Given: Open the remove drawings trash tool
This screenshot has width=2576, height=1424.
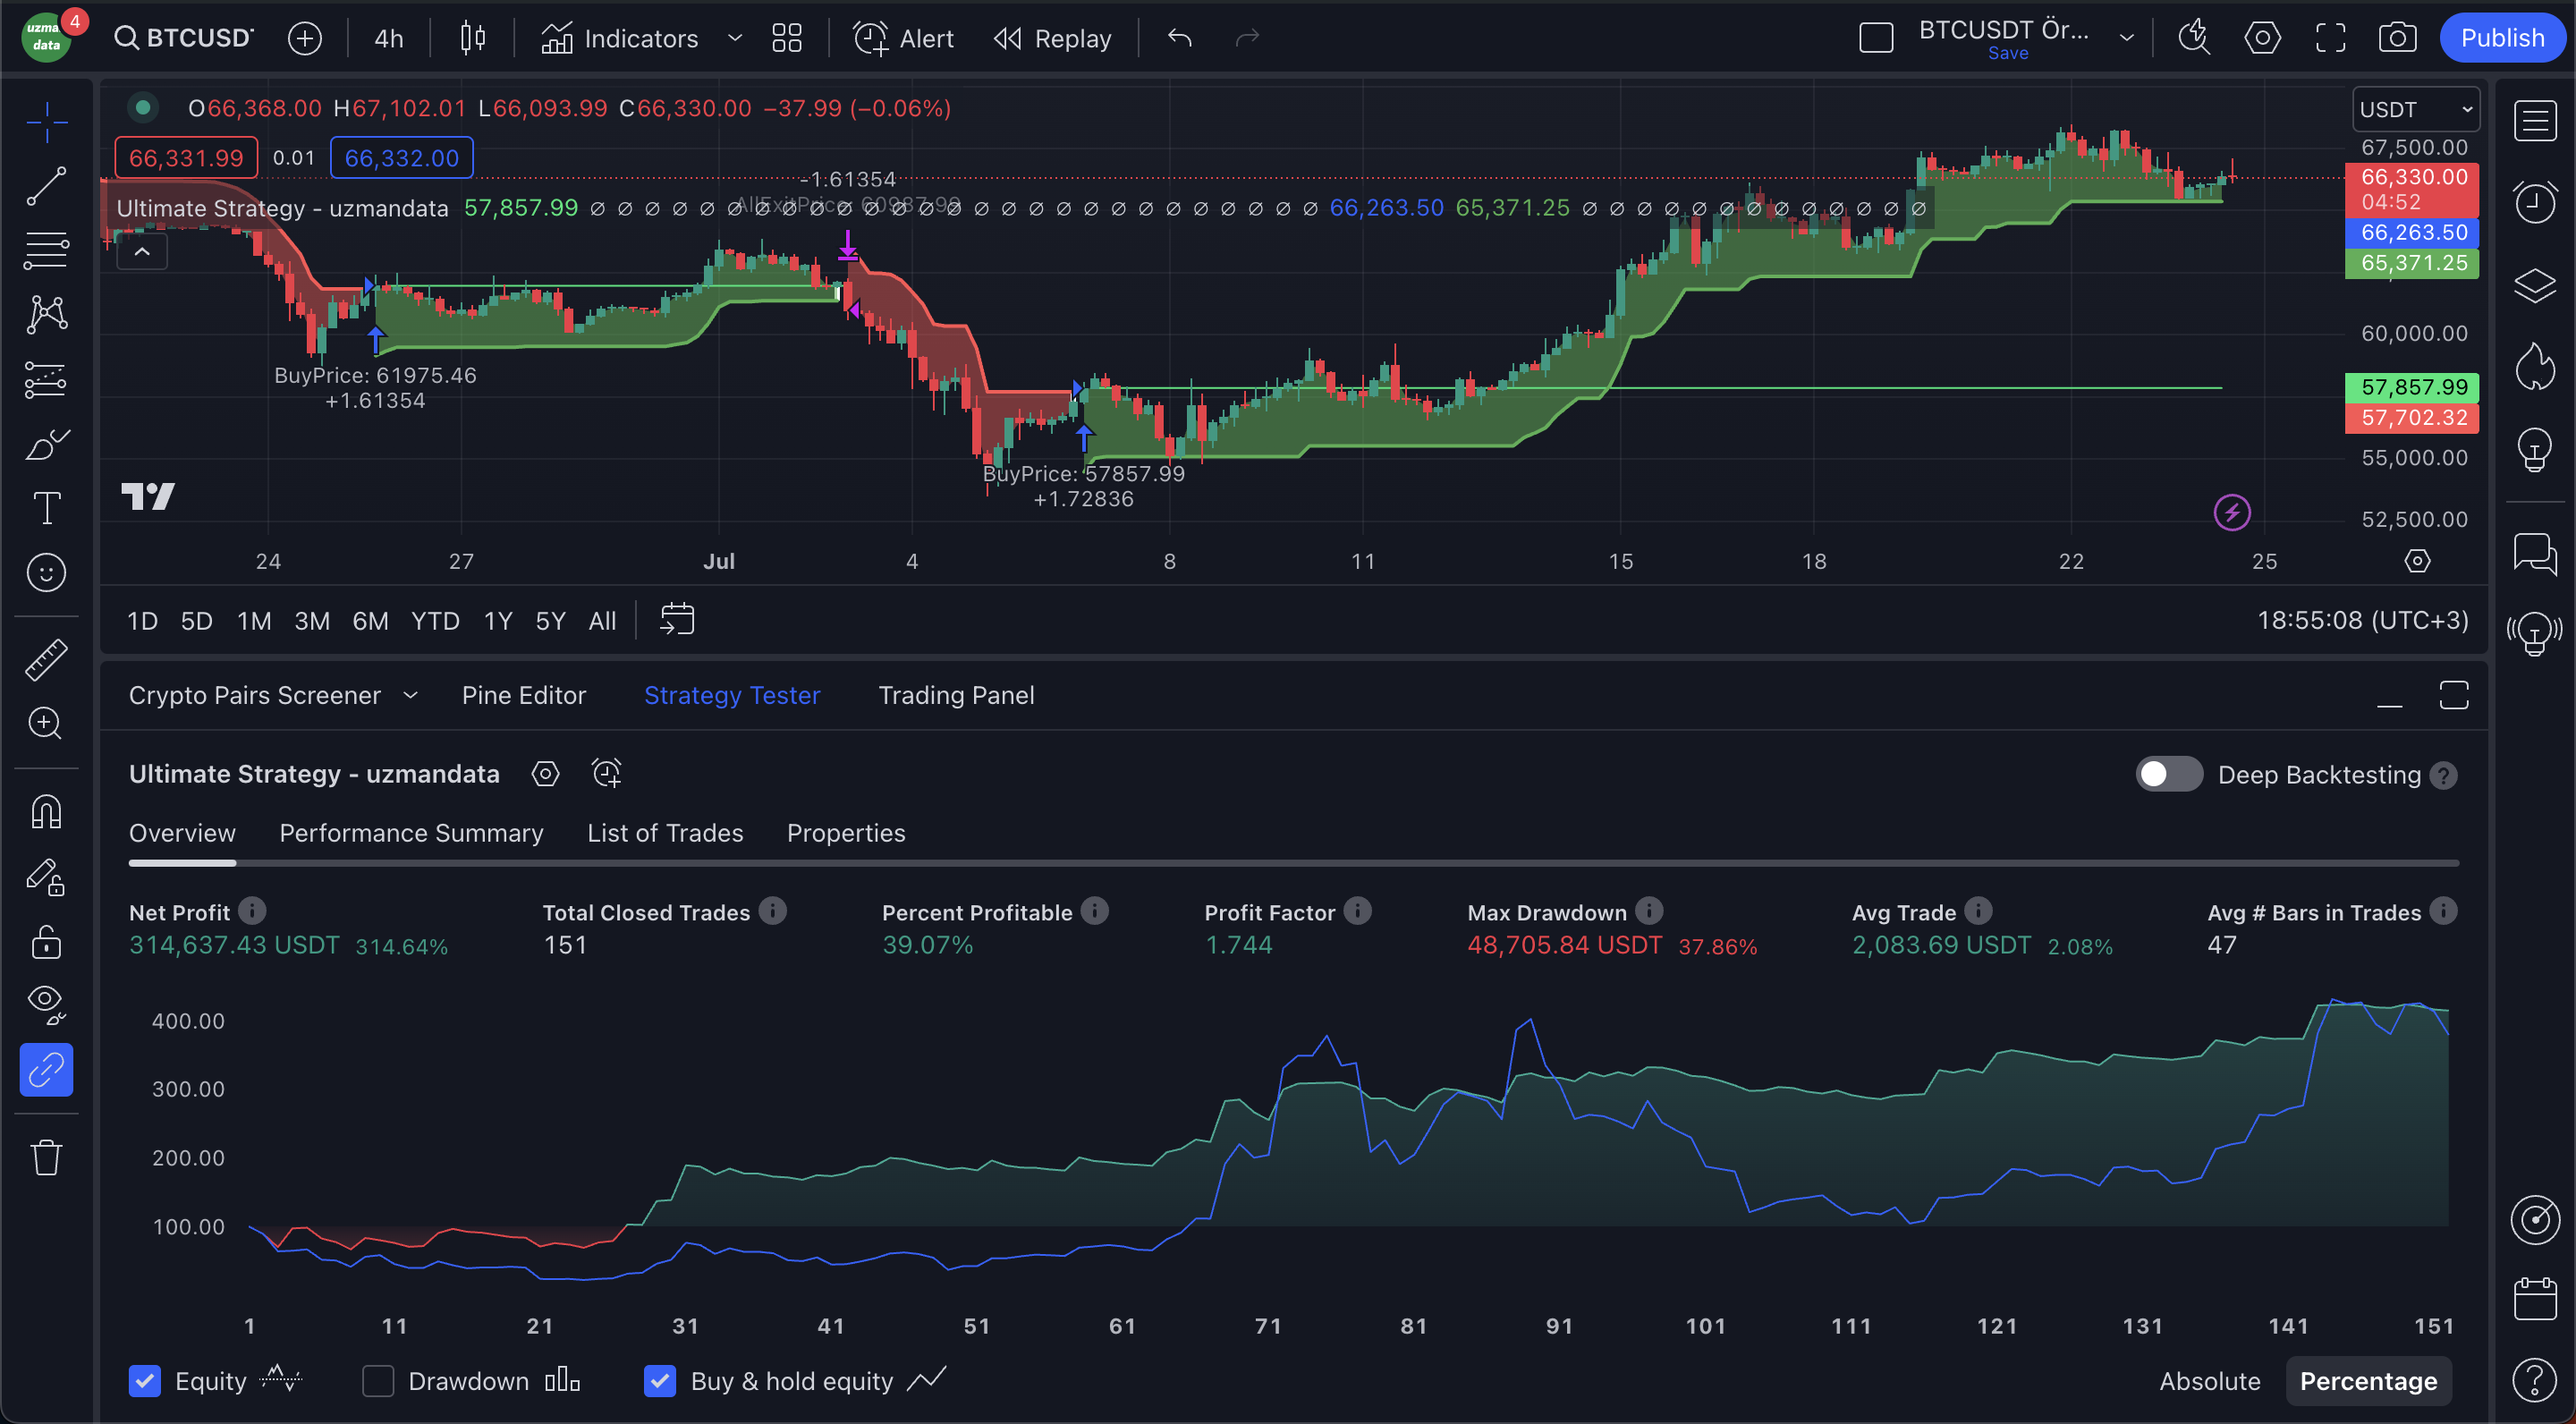Looking at the screenshot, I should (47, 1157).
